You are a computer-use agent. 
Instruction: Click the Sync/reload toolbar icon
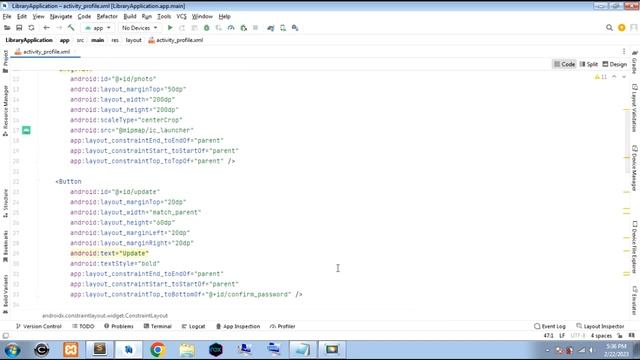pyautogui.click(x=31, y=28)
